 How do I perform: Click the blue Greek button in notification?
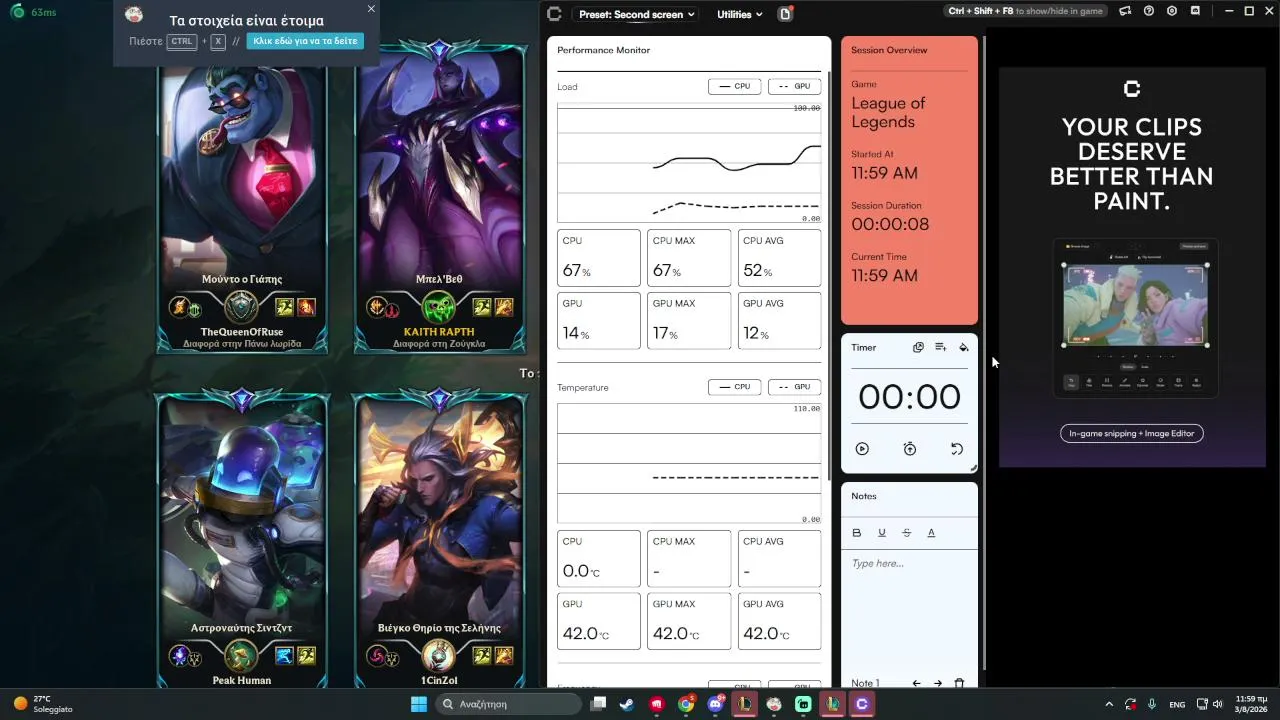[305, 41]
